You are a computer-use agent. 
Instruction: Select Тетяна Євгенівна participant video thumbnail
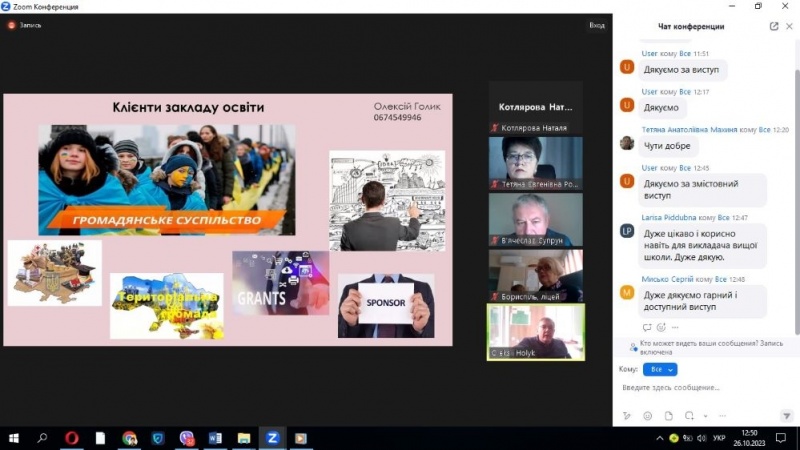click(535, 162)
